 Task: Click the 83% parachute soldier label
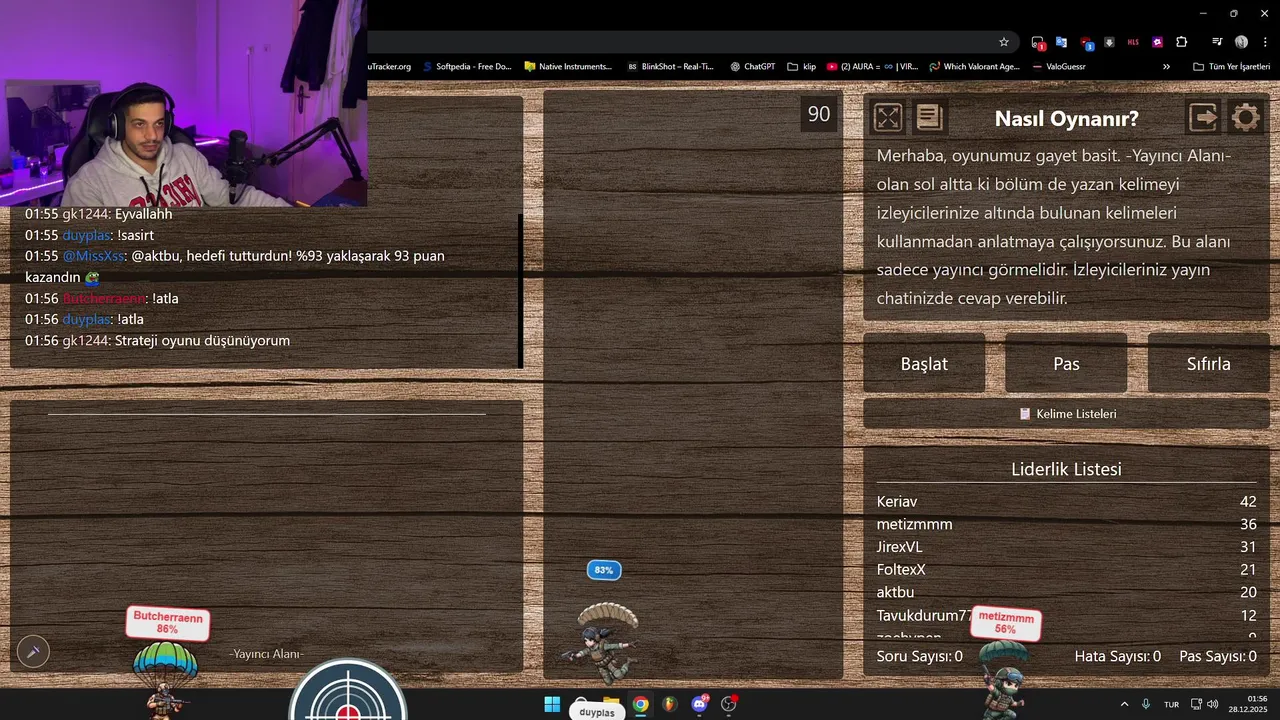click(604, 570)
